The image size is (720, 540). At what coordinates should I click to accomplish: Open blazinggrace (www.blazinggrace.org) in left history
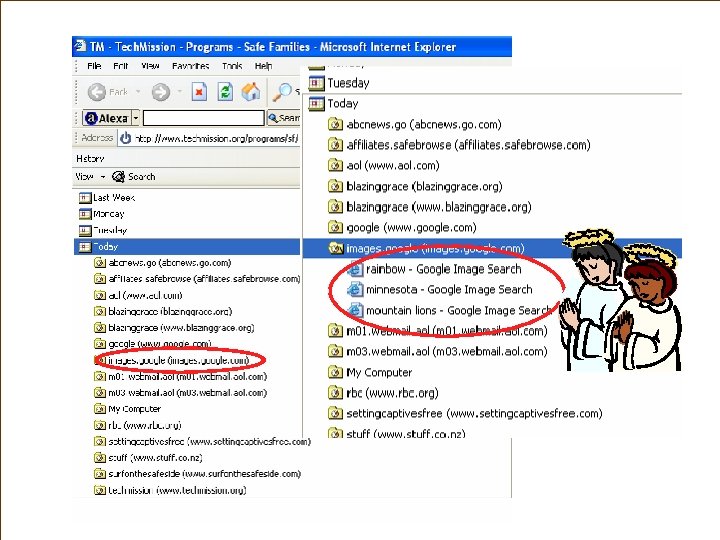point(174,328)
